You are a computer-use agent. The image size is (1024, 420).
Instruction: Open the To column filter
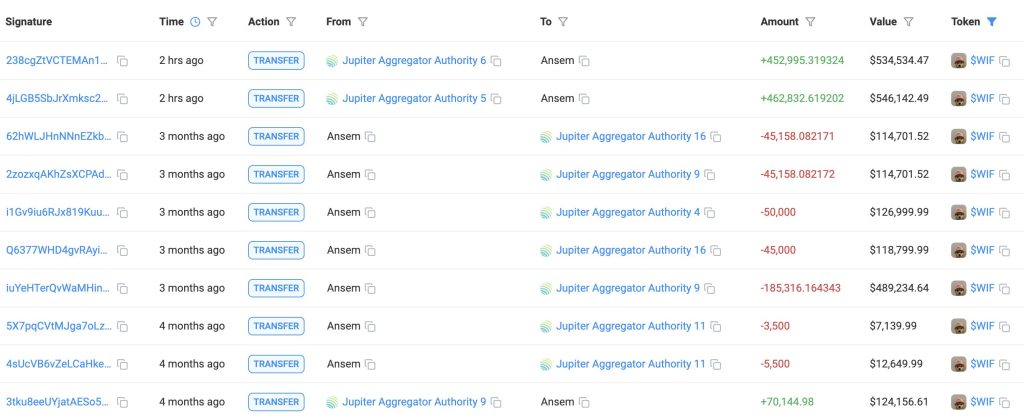[x=563, y=21]
